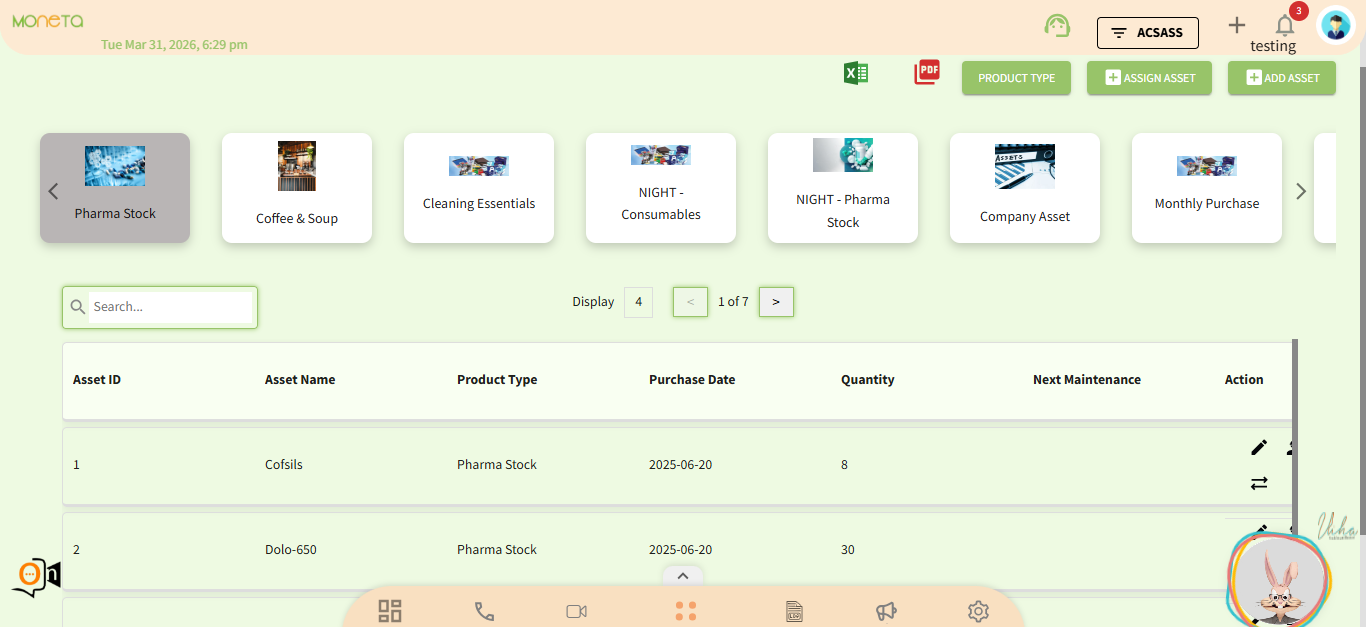Open the announcements megaphone icon
The width and height of the screenshot is (1366, 627).
(885, 611)
